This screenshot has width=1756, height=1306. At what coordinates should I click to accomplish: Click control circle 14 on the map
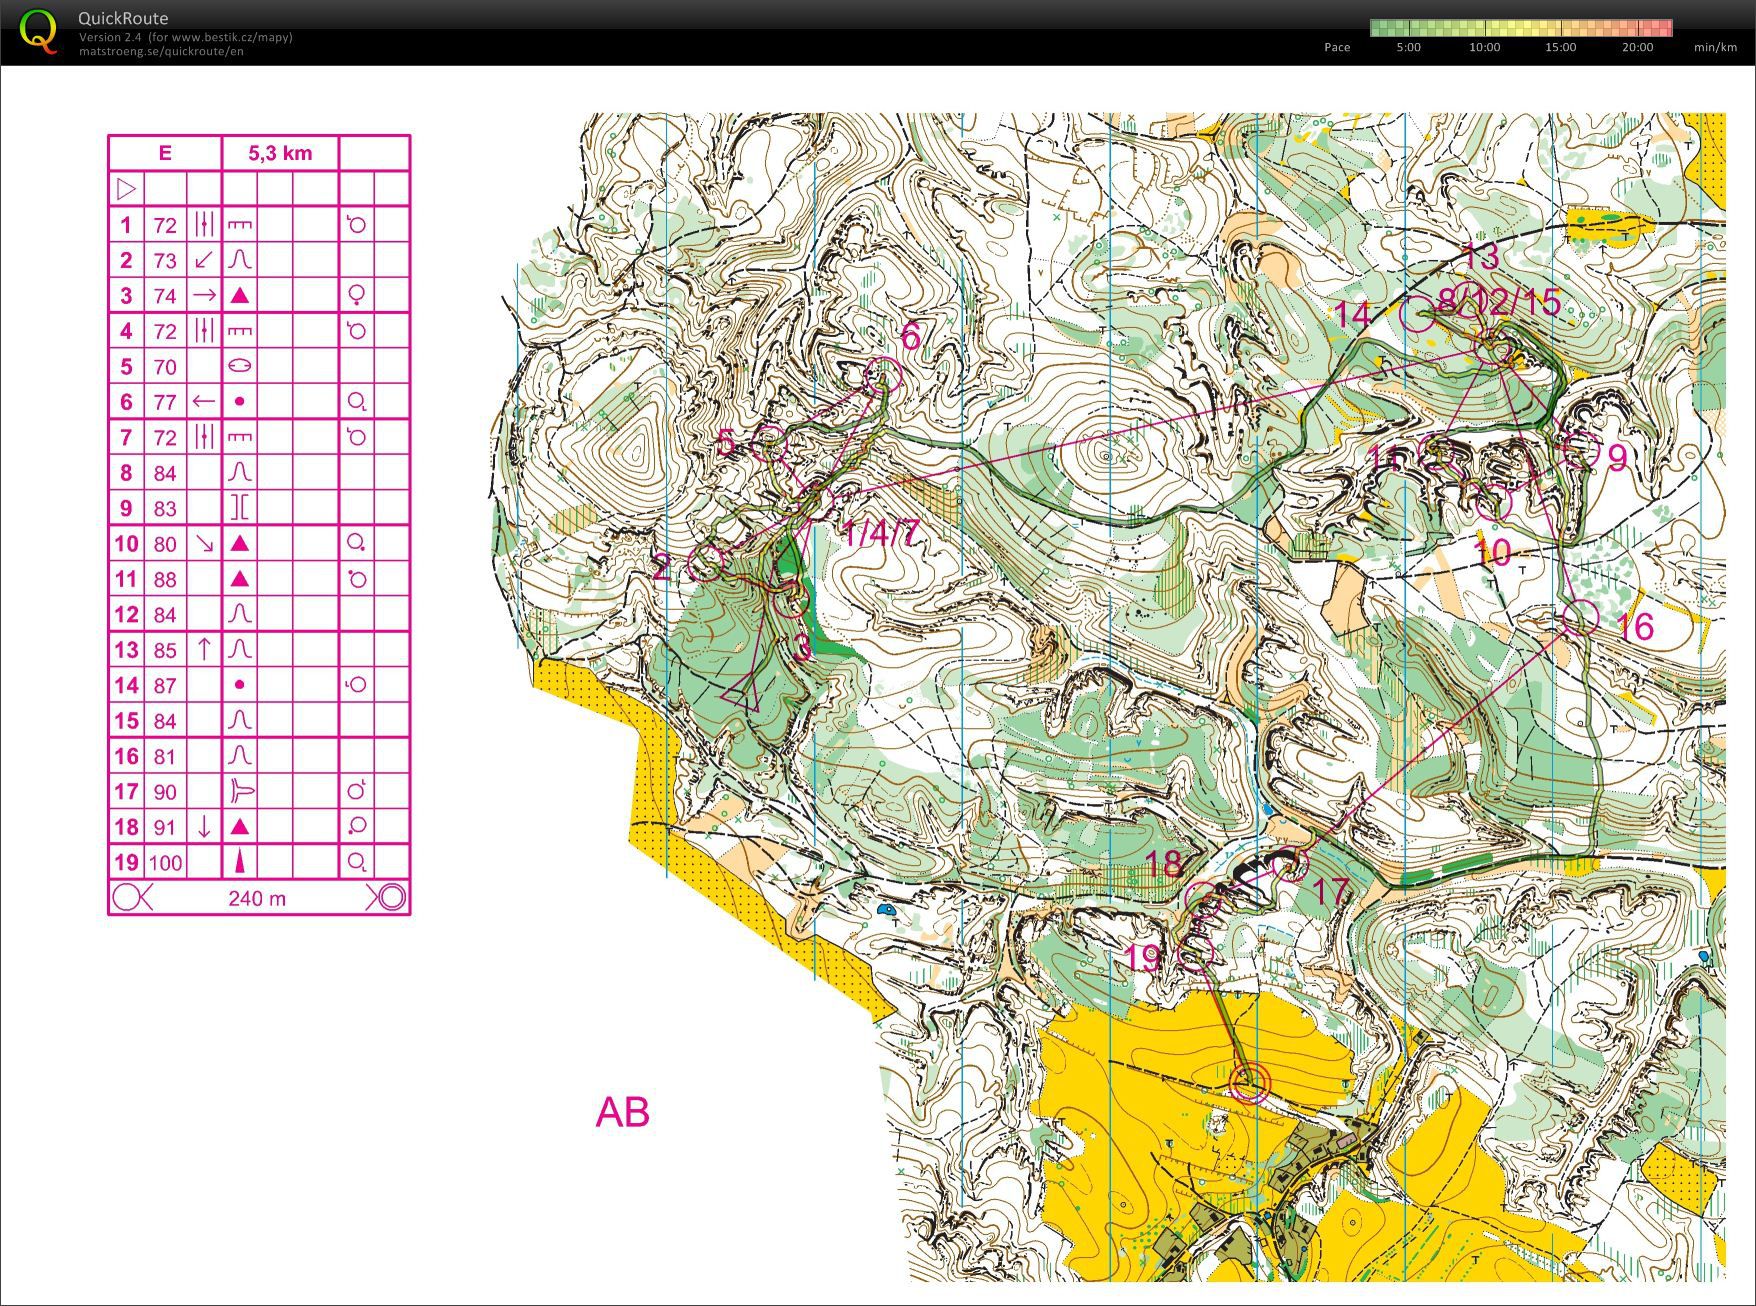tap(1417, 313)
